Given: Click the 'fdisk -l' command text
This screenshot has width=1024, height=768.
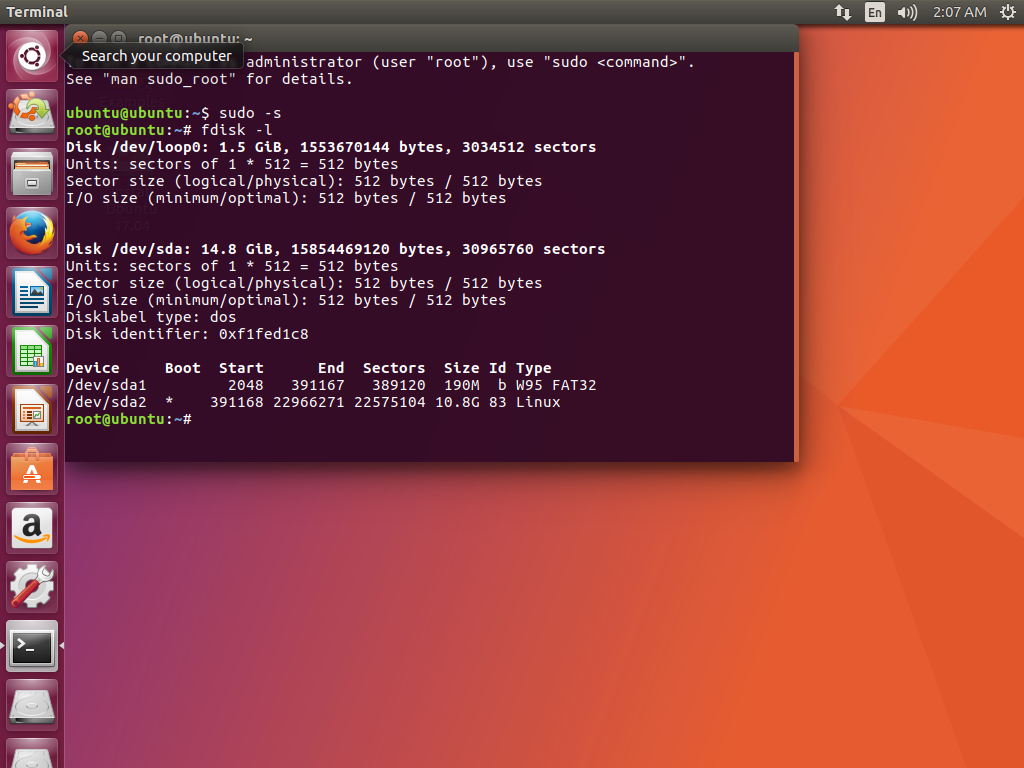Looking at the screenshot, I should pyautogui.click(x=236, y=130).
